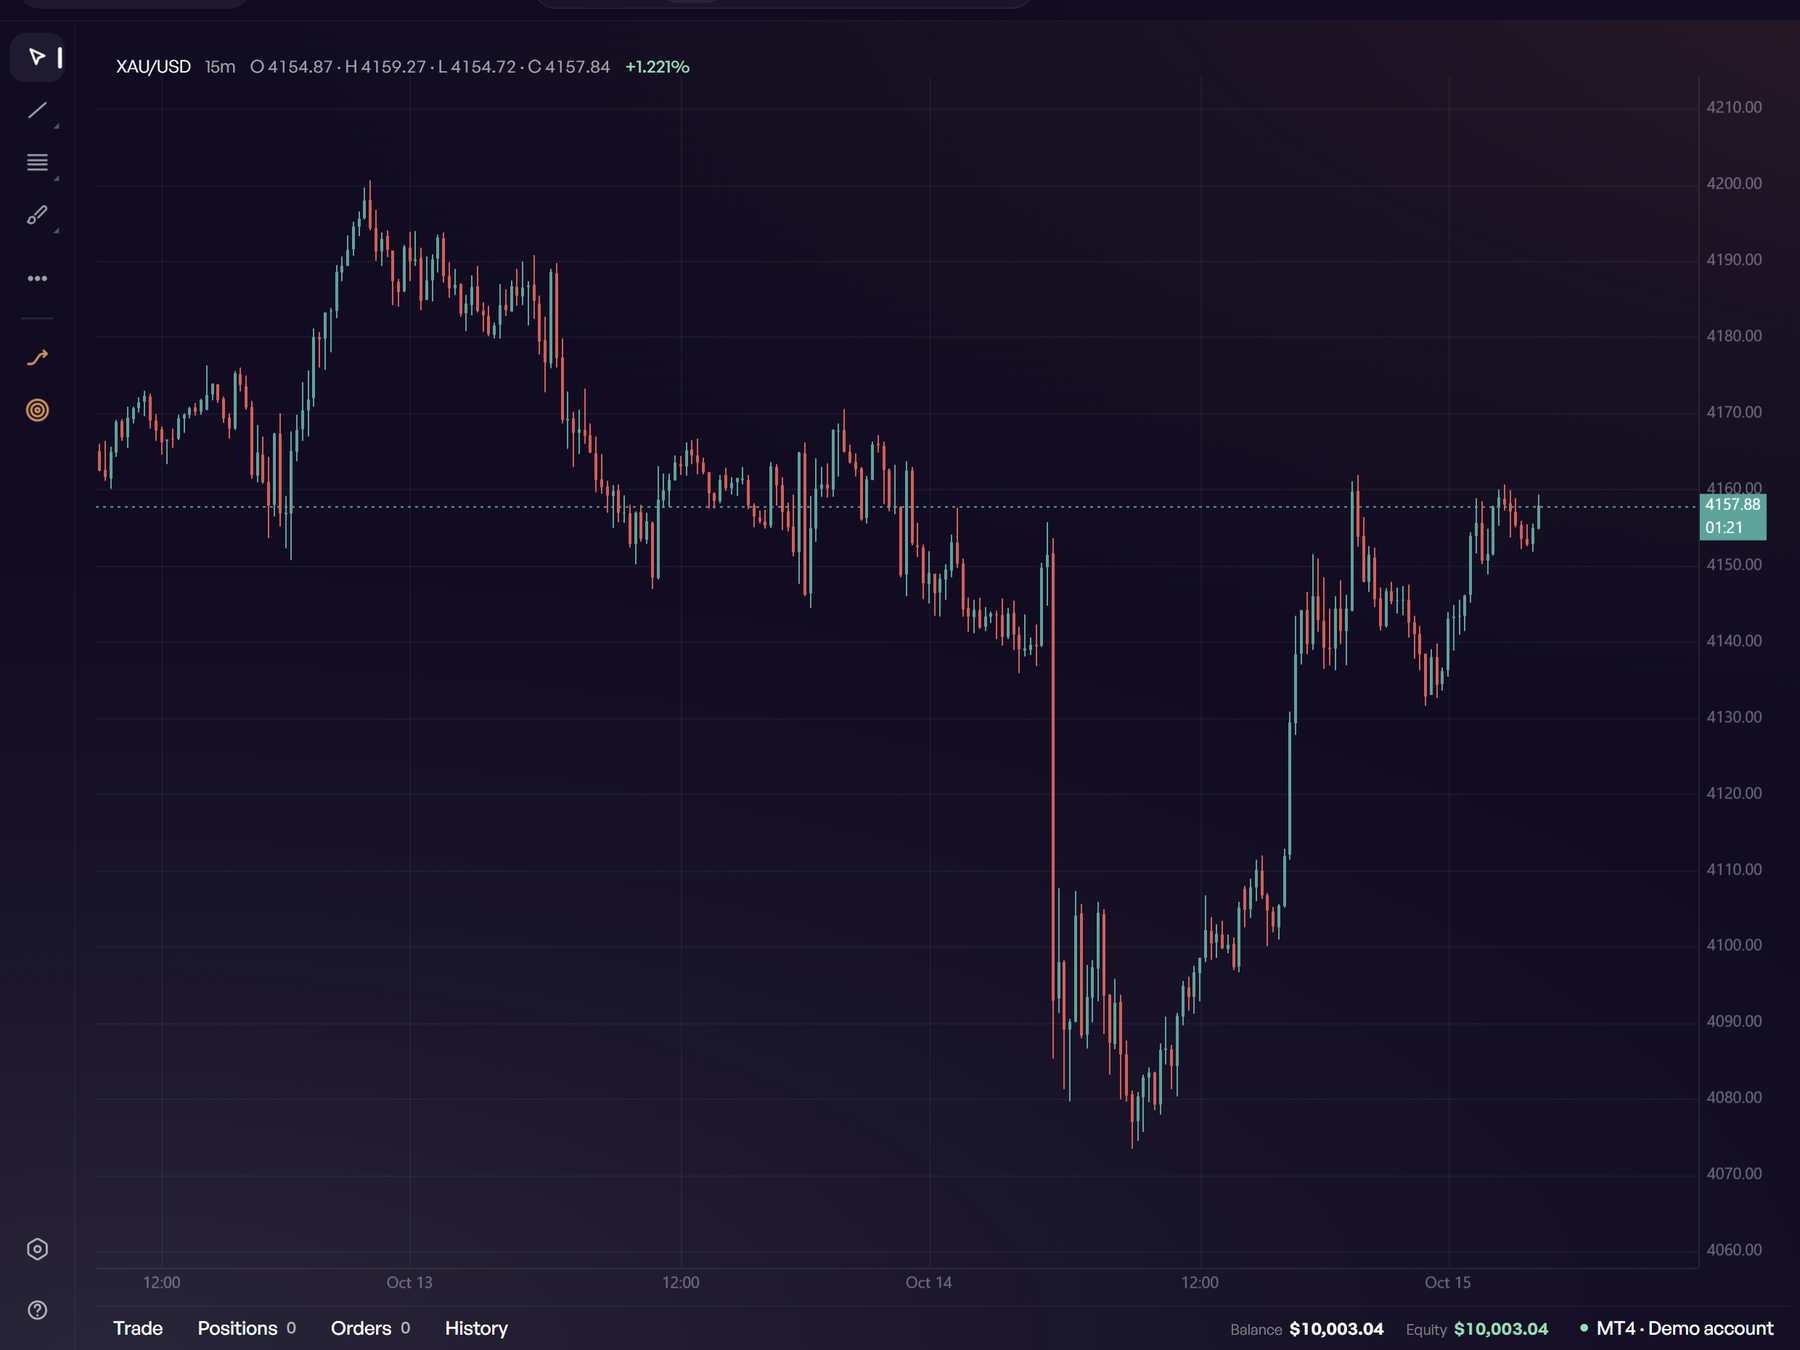Screen dimensions: 1800x1350
Task: Click the 4200.00 price axis label
Action: point(1734,184)
